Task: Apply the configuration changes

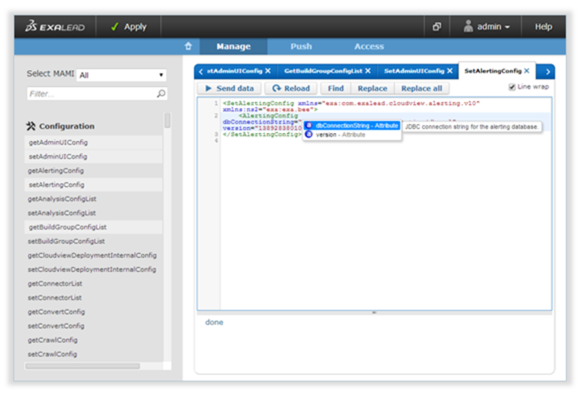Action: 129,27
